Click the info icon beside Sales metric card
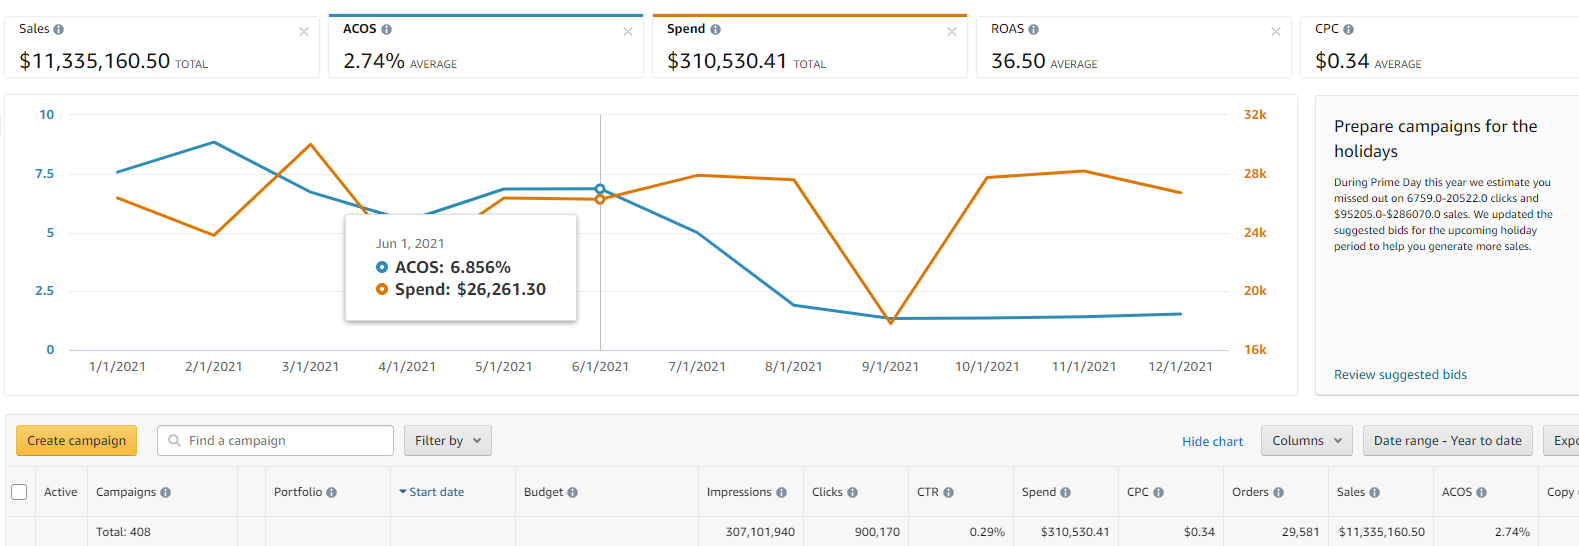This screenshot has width=1579, height=546. [x=58, y=30]
